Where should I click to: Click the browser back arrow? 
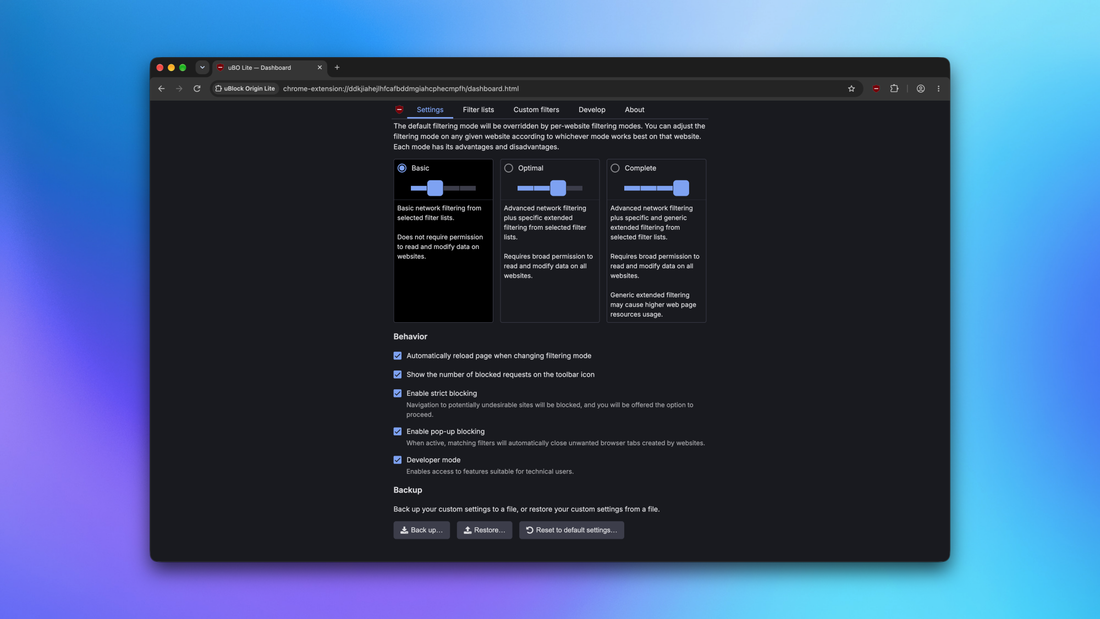[161, 88]
